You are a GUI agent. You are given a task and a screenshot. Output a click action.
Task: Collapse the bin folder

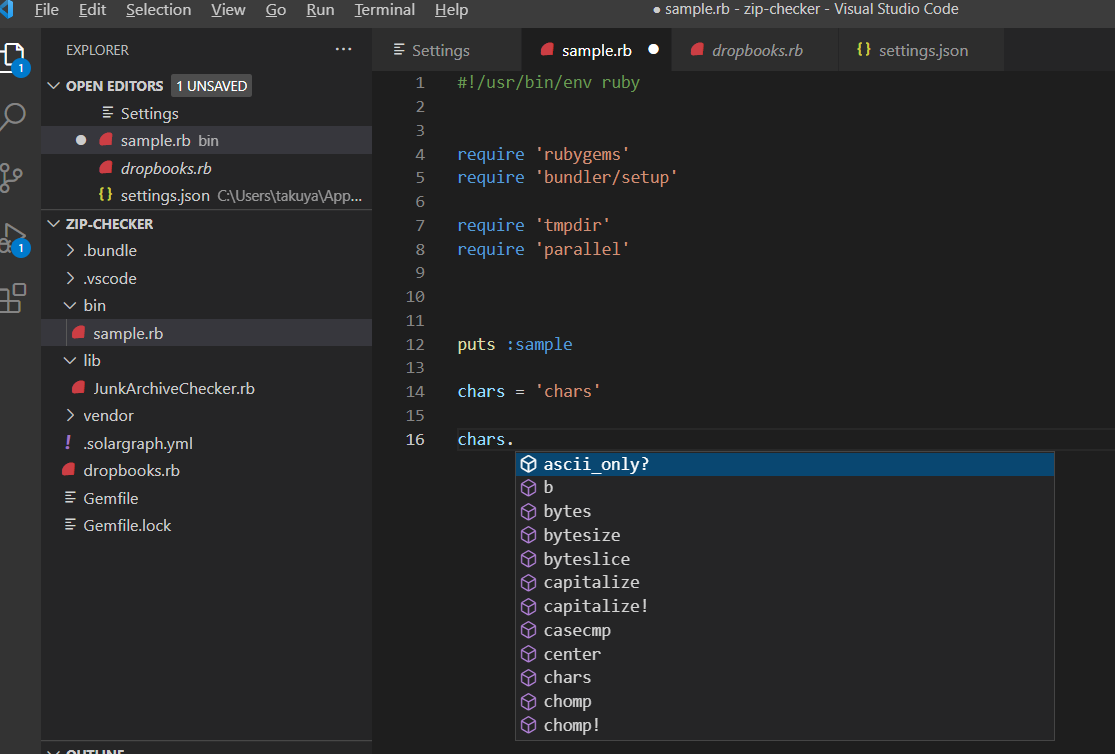coord(70,305)
